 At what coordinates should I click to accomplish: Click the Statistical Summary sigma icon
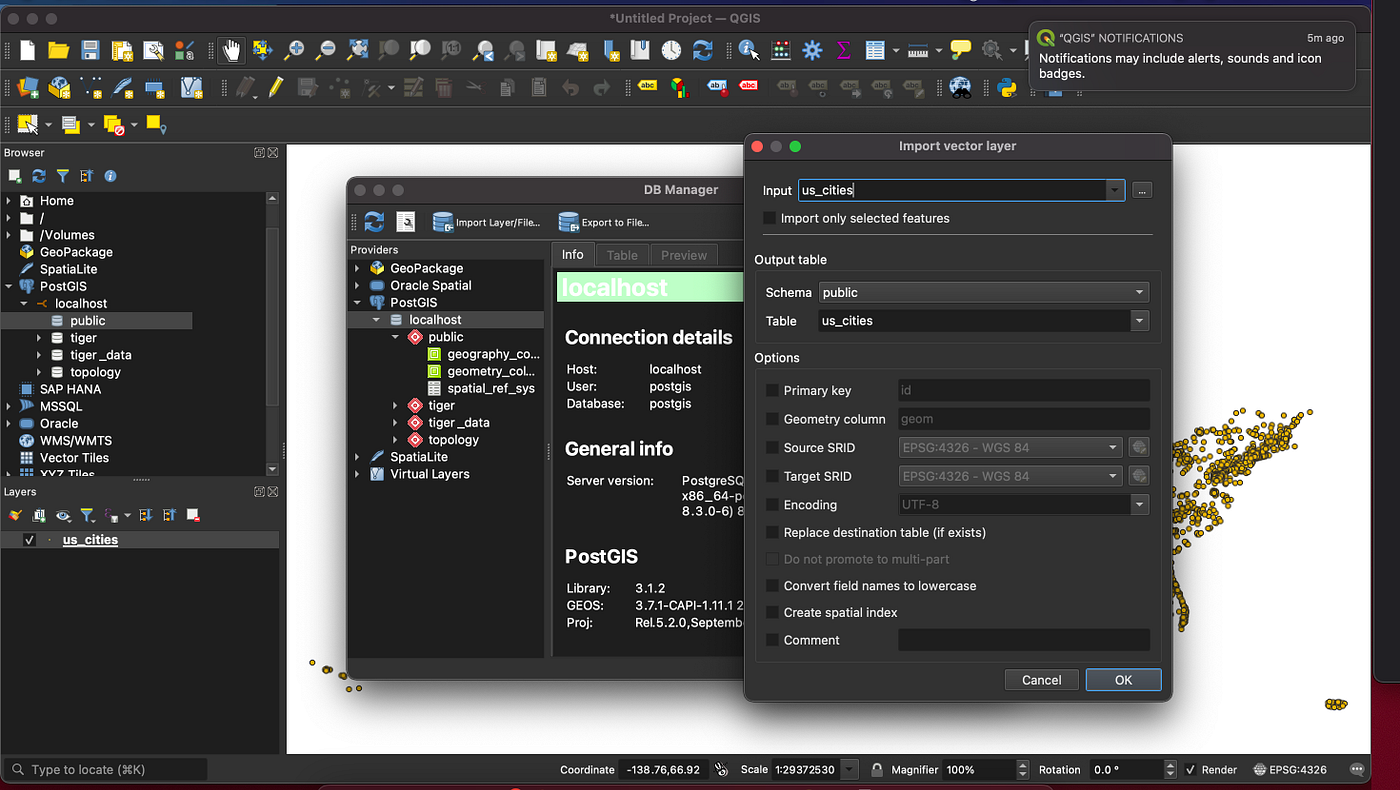tap(843, 50)
